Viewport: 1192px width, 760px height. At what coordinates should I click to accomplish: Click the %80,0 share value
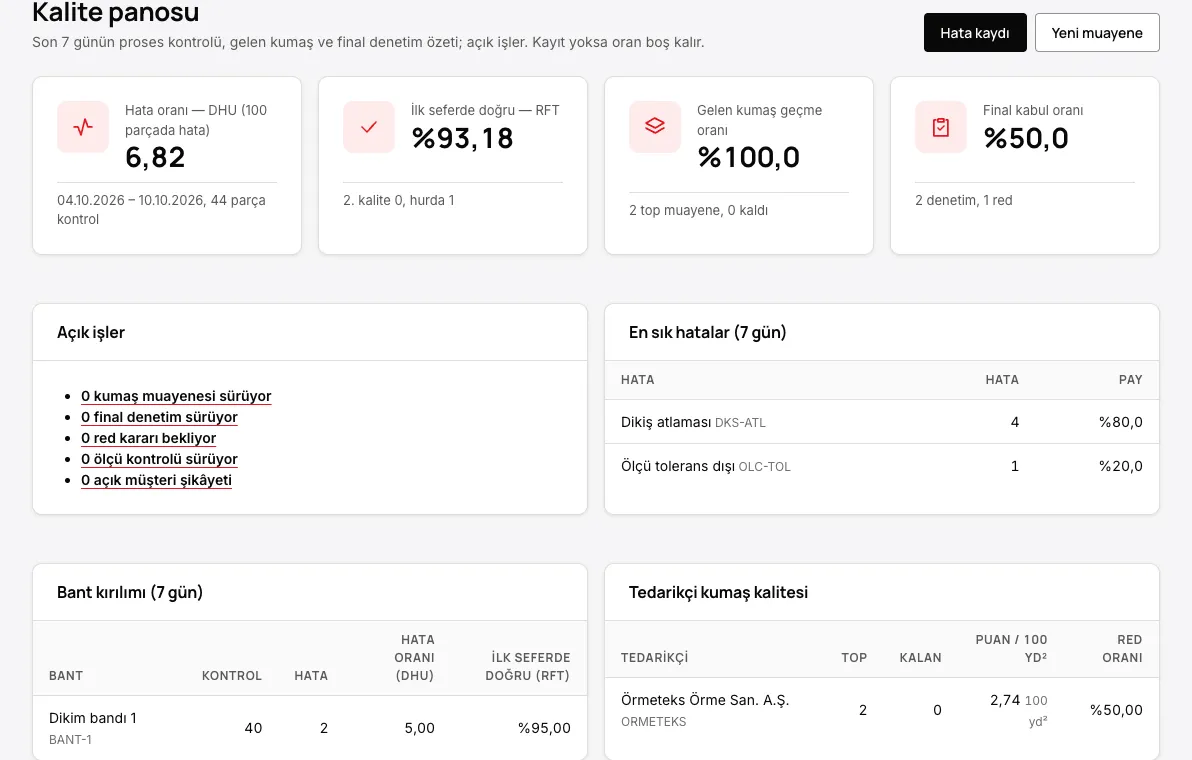pyautogui.click(x=1121, y=422)
